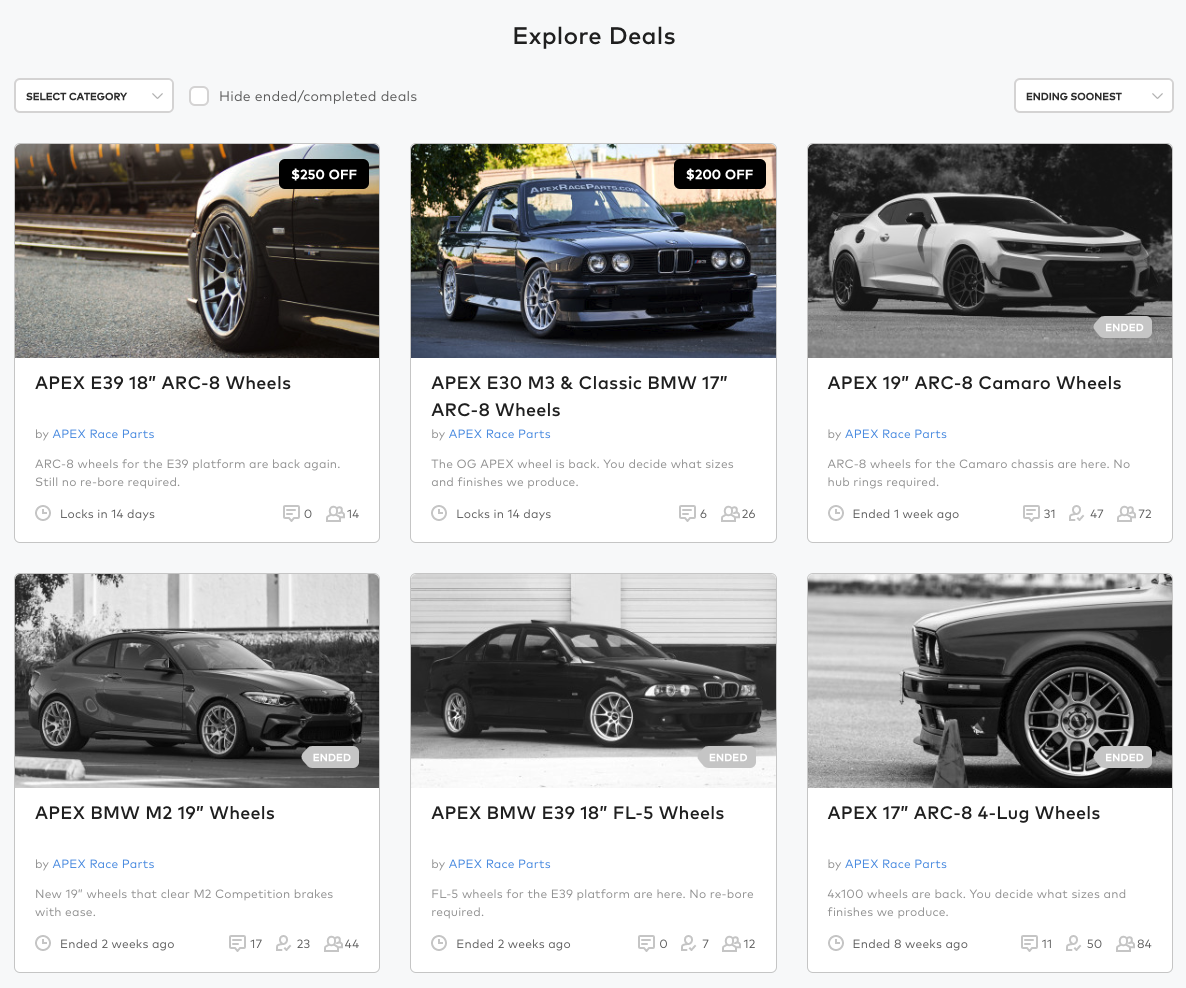Click description "4x100 wheels are back"

[976, 903]
